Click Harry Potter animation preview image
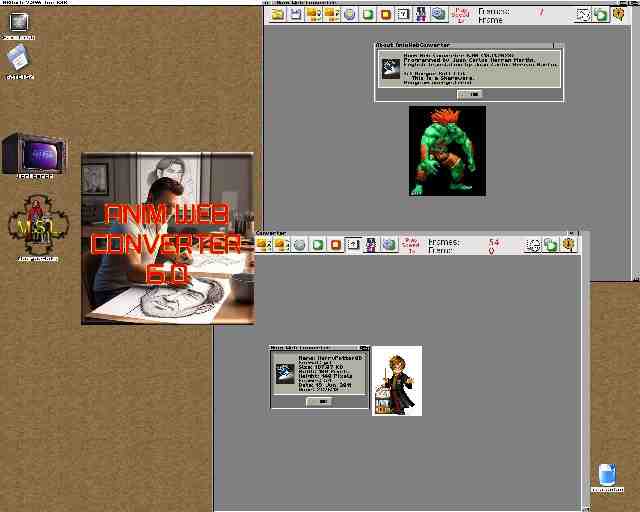The width and height of the screenshot is (640, 512). click(397, 381)
